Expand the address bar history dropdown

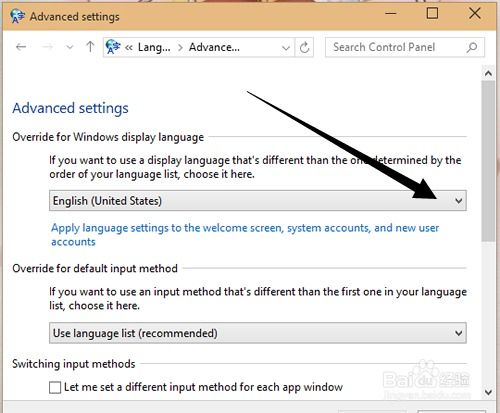tap(286, 48)
